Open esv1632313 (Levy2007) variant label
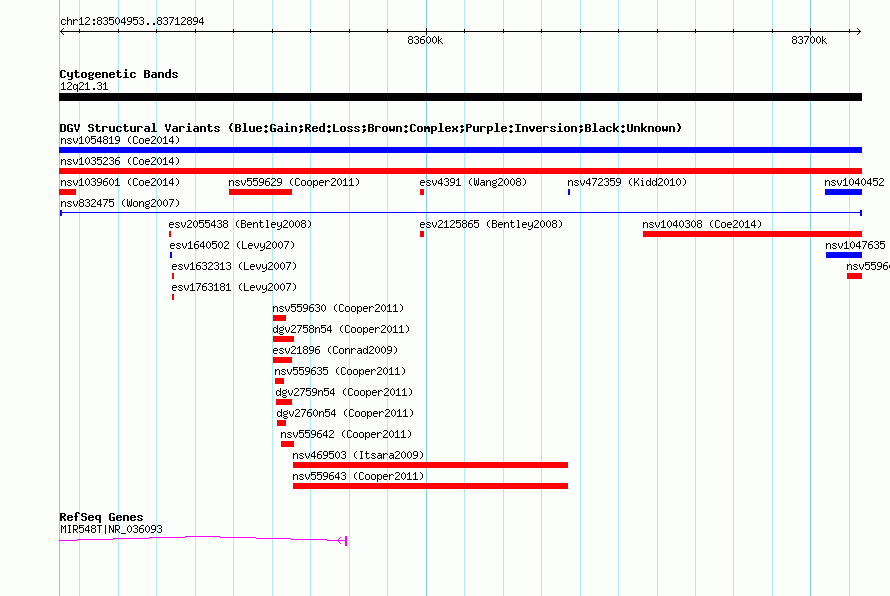 (x=234, y=266)
